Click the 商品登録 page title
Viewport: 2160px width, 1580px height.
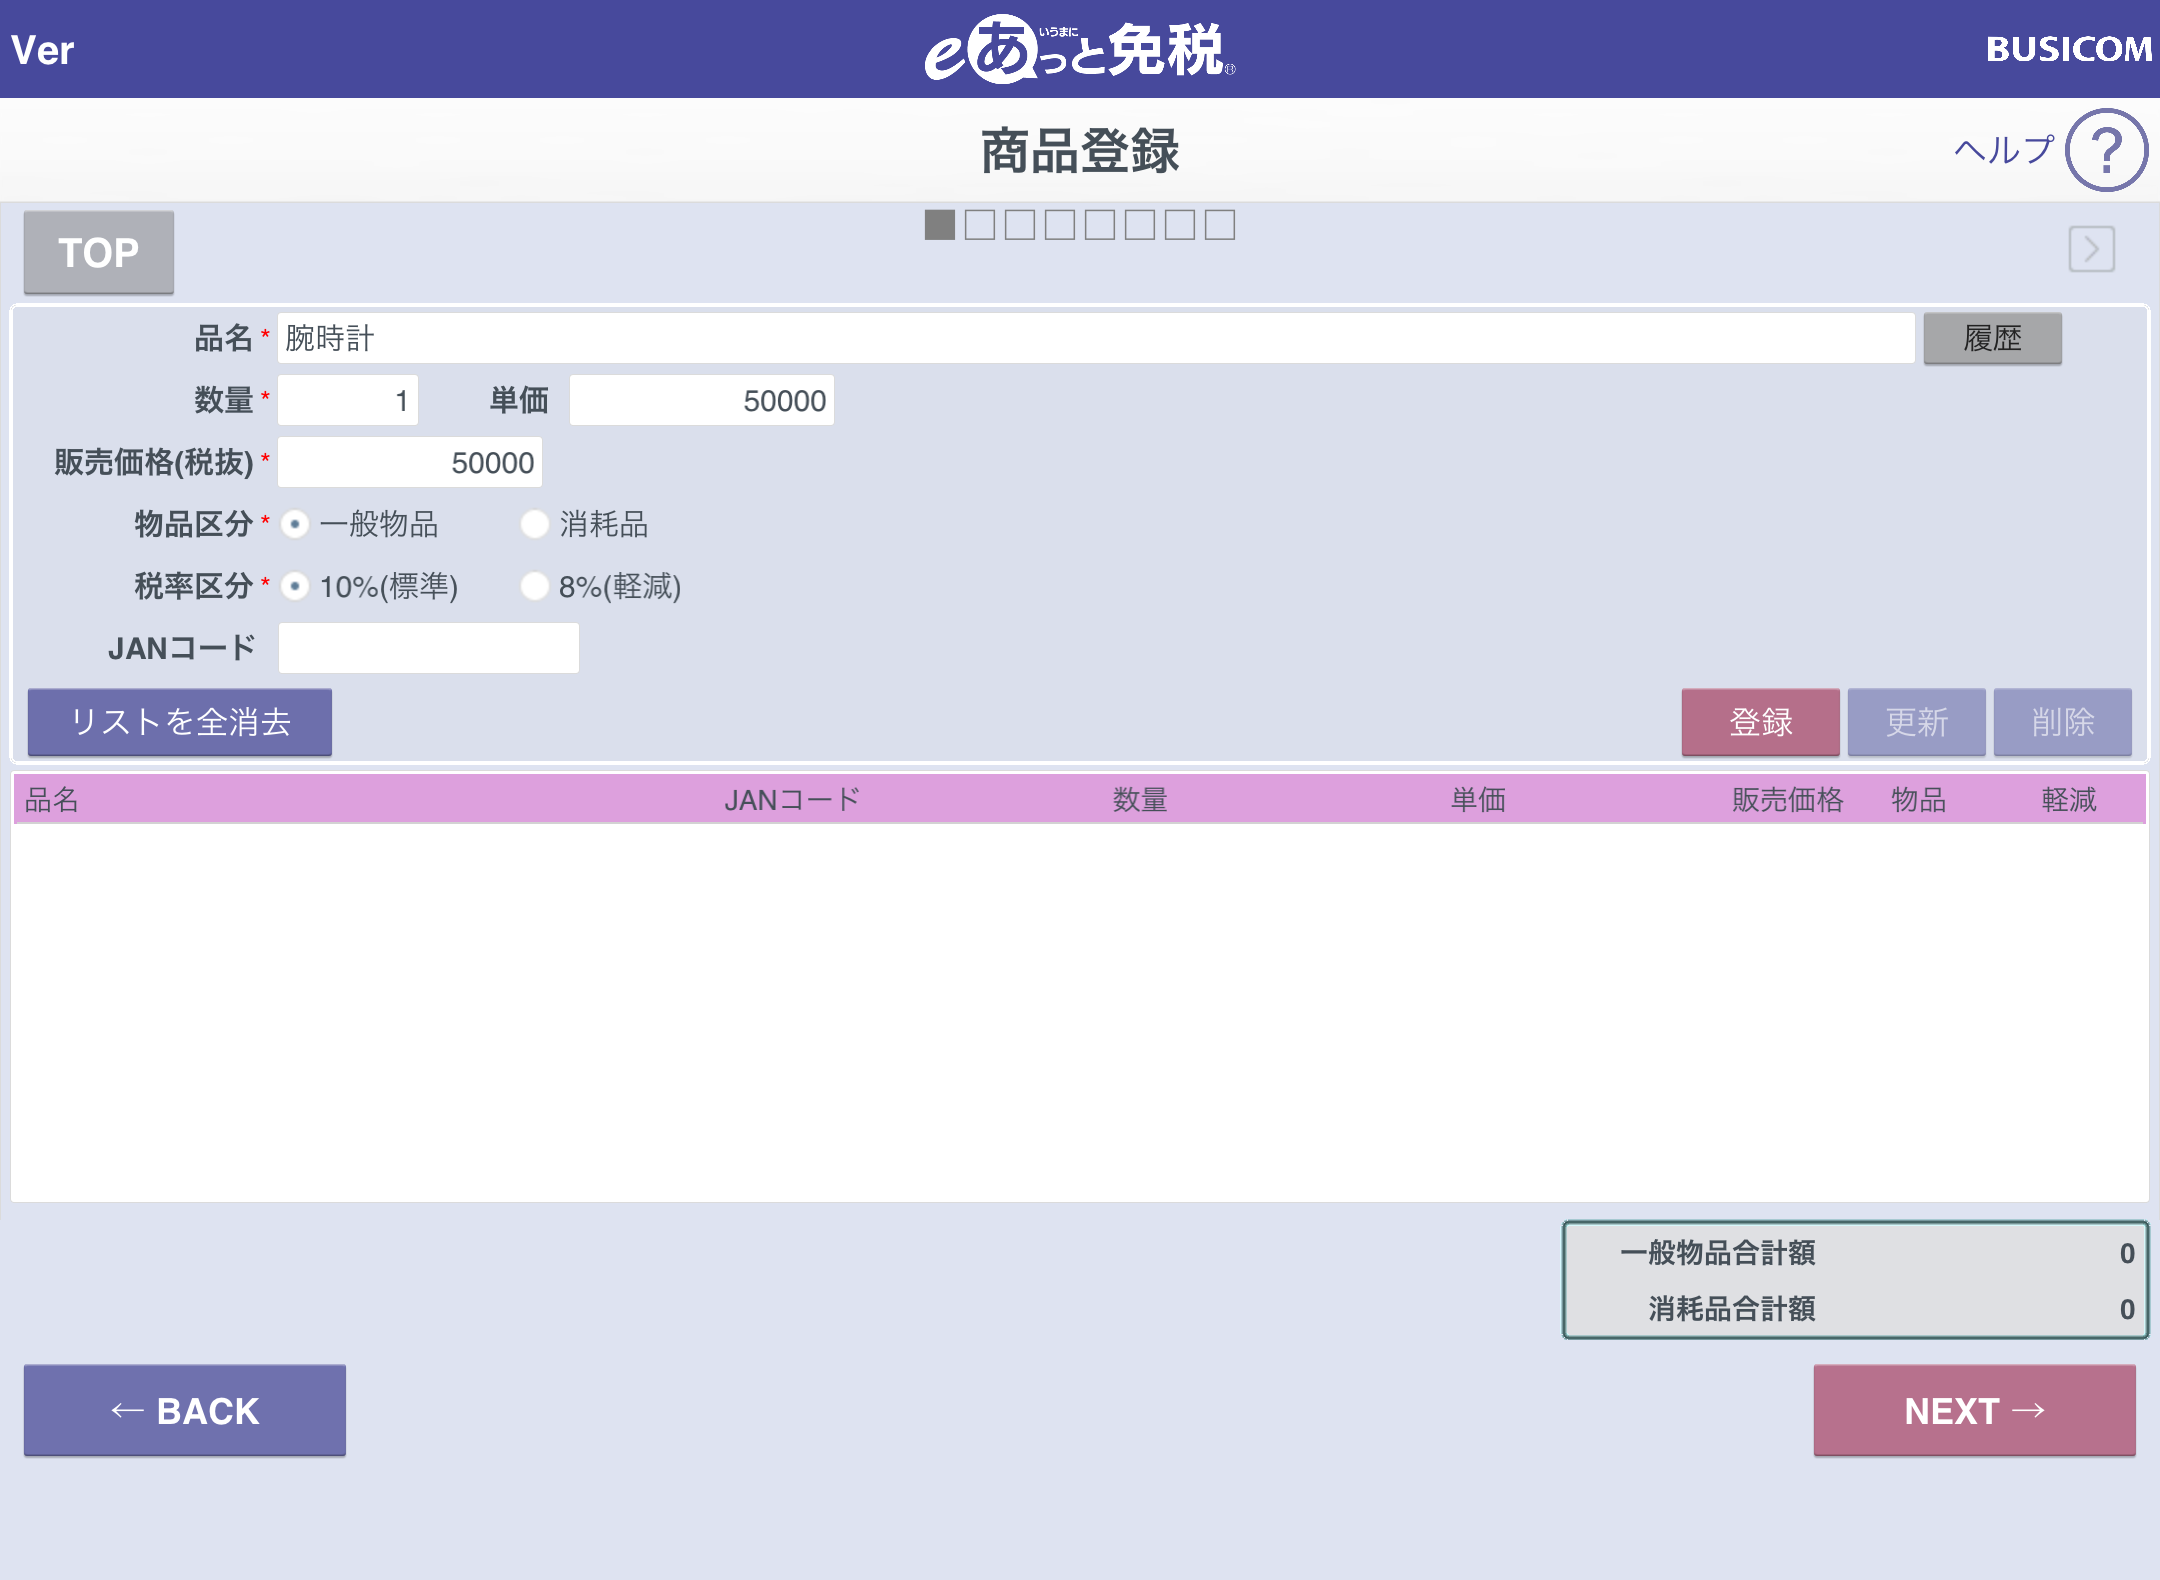click(x=1080, y=151)
